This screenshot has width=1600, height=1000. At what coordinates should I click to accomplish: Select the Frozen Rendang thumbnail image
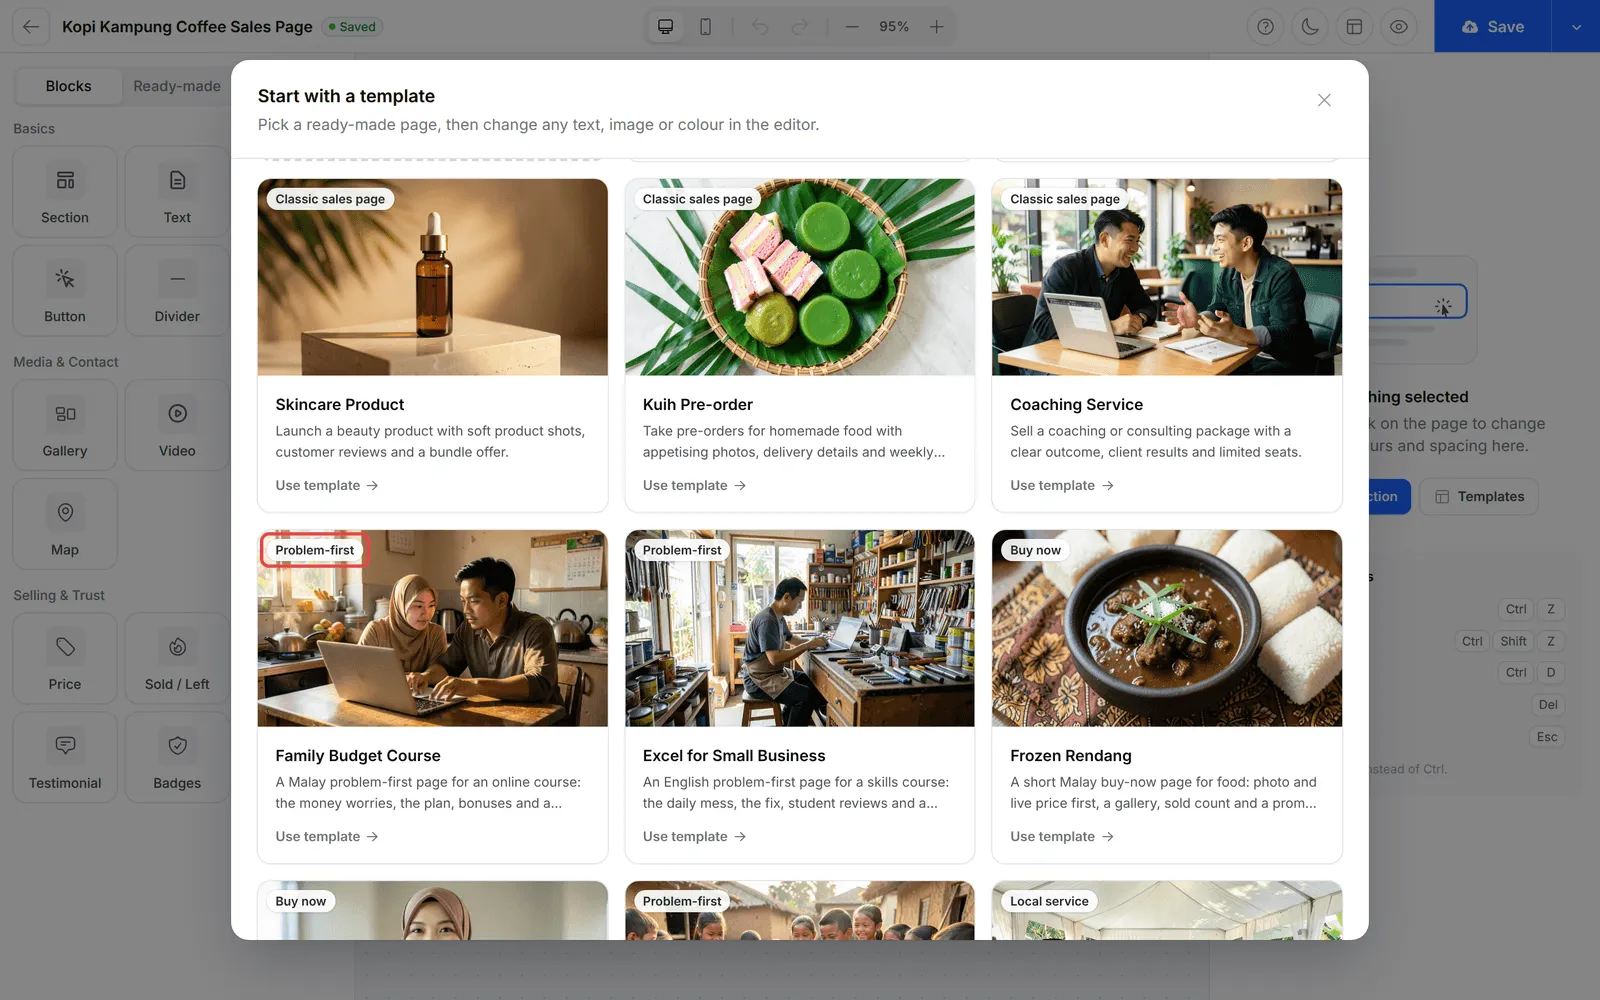point(1167,628)
